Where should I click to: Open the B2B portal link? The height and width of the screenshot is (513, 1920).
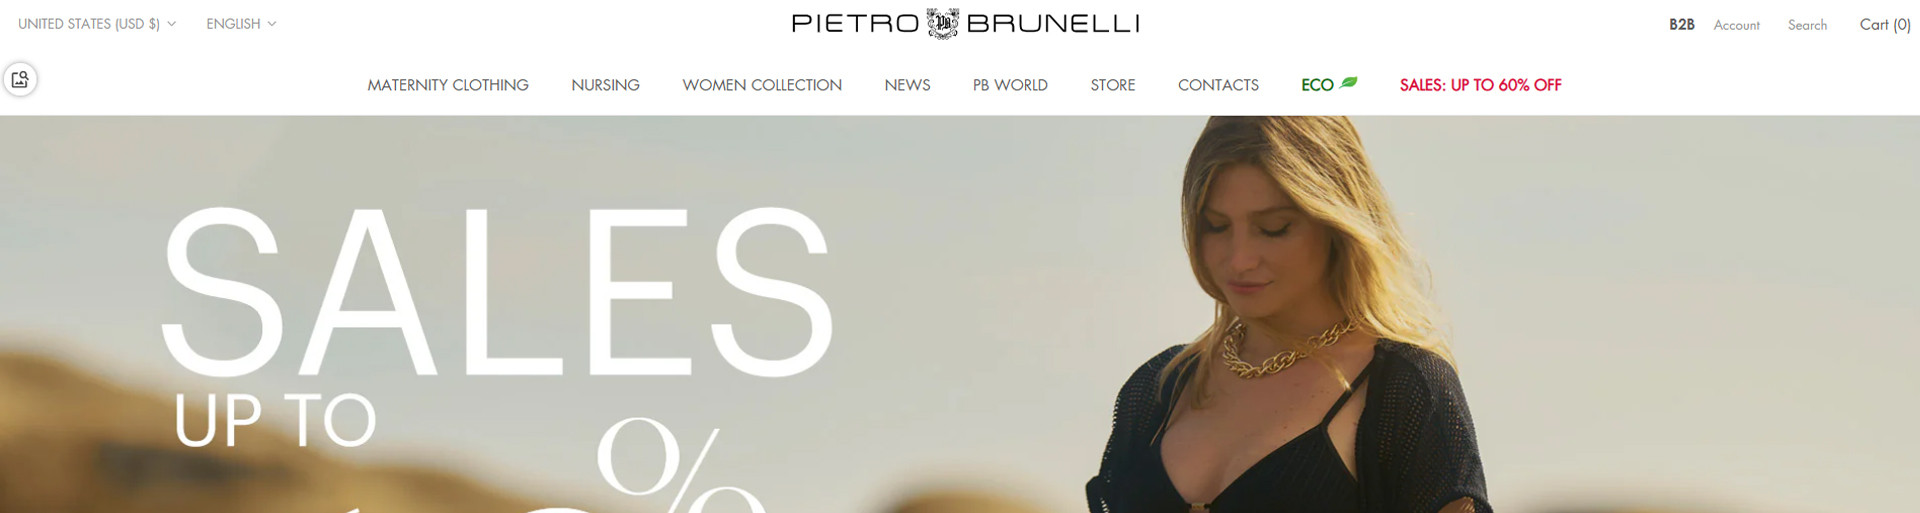pyautogui.click(x=1681, y=25)
